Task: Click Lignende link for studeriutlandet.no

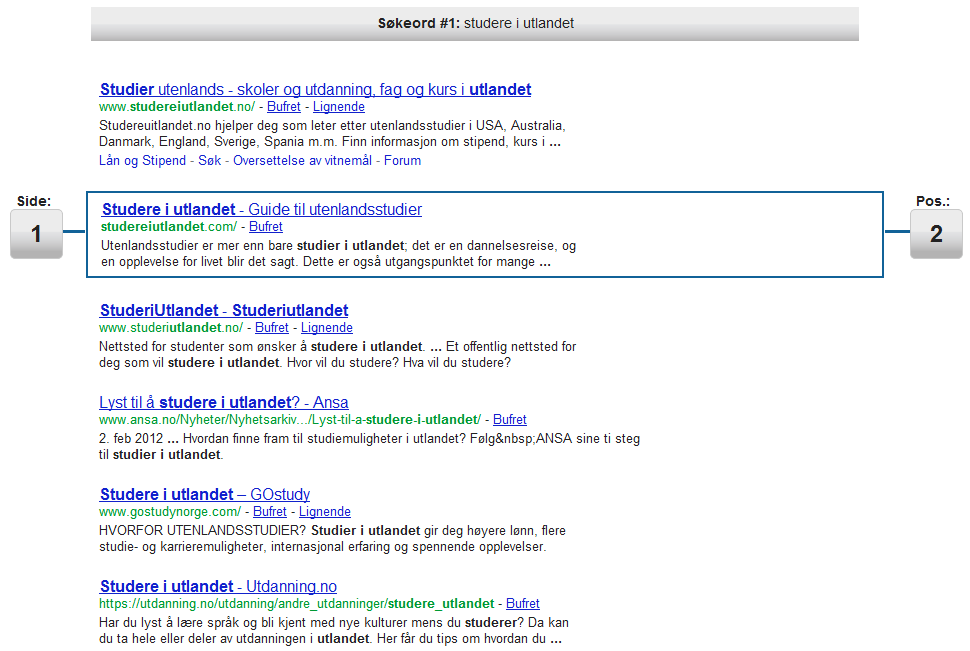Action: pyautogui.click(x=326, y=328)
